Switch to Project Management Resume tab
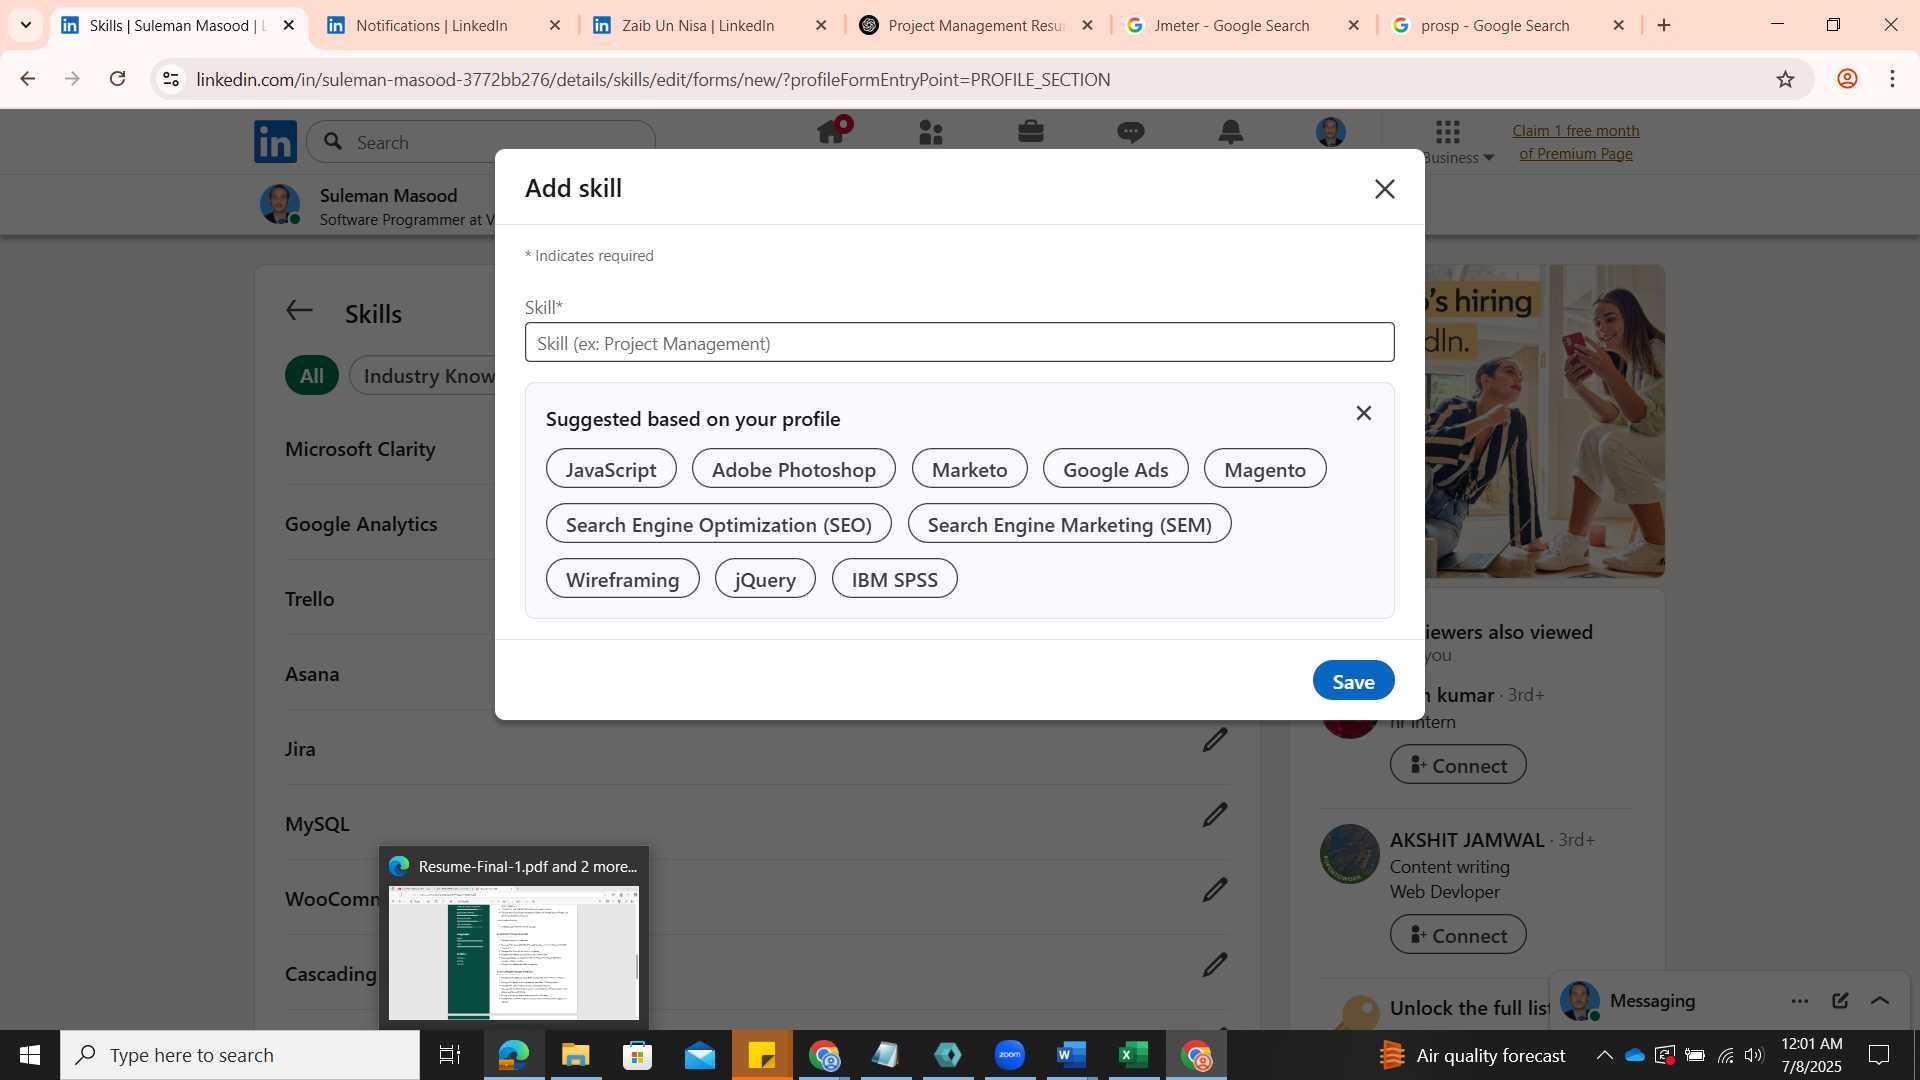Viewport: 1920px width, 1080px height. coord(975,25)
